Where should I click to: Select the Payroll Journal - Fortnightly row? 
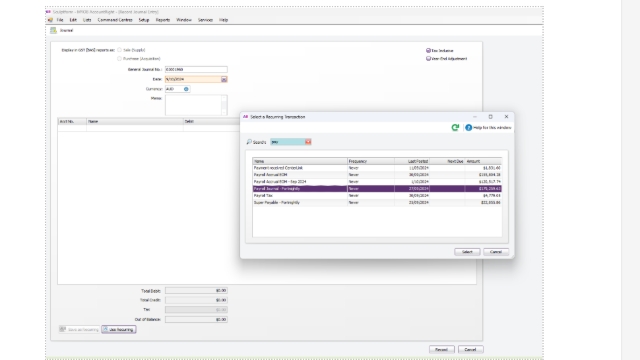(x=377, y=189)
